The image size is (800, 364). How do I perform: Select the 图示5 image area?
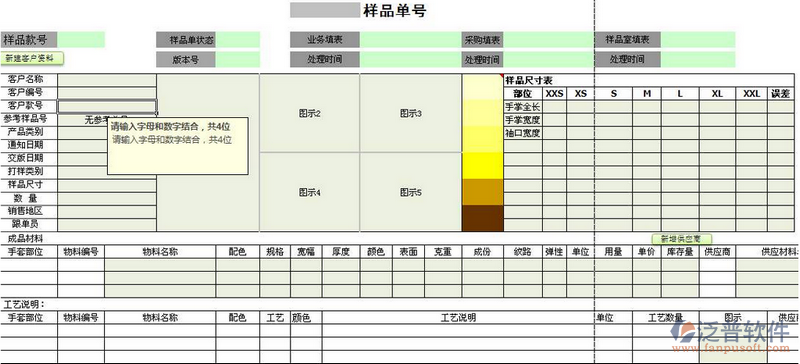pyautogui.click(x=411, y=192)
